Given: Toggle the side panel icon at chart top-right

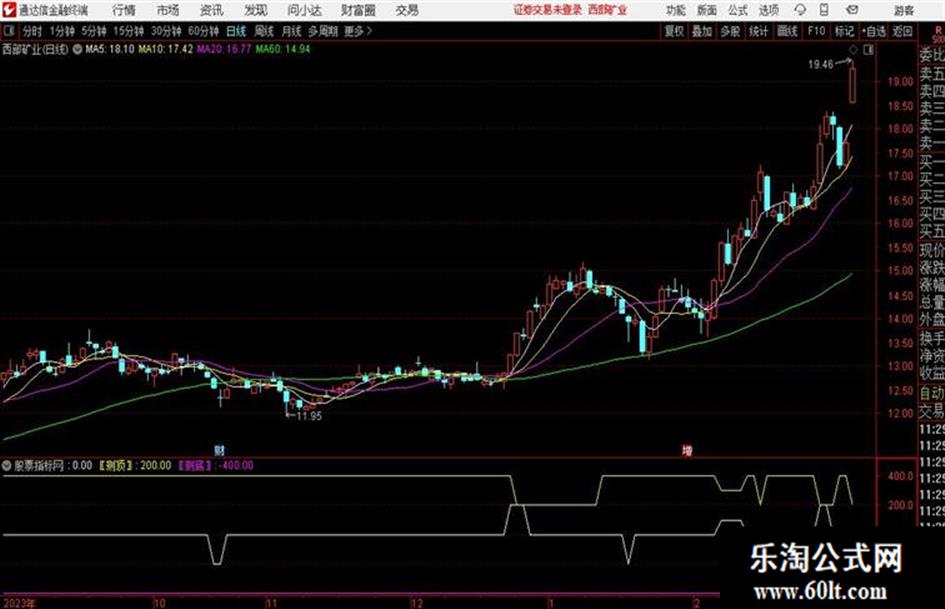Looking at the screenshot, I should [x=868, y=50].
